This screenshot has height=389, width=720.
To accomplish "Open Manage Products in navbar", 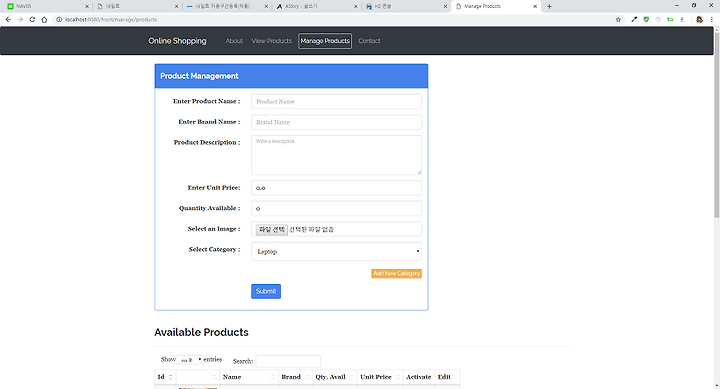I will 325,41.
